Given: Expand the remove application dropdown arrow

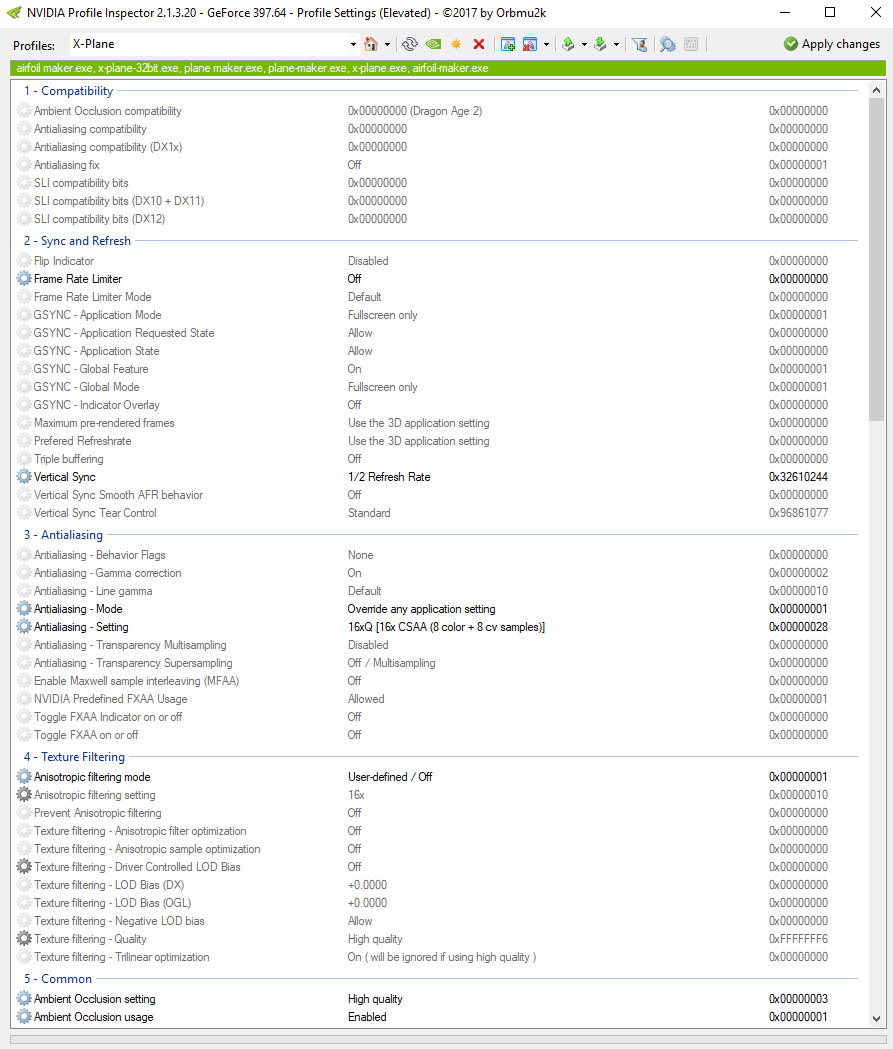Looking at the screenshot, I should click(547, 45).
